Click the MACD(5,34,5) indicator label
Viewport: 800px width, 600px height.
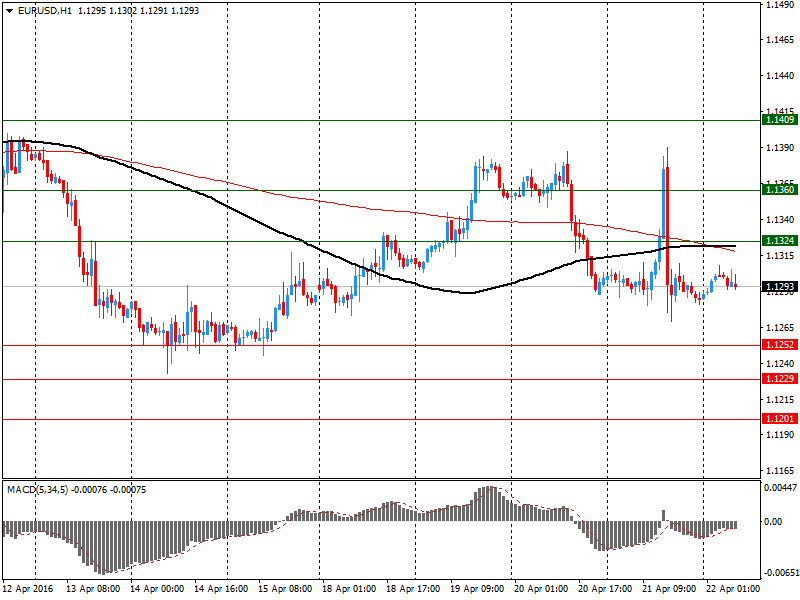coord(38,490)
